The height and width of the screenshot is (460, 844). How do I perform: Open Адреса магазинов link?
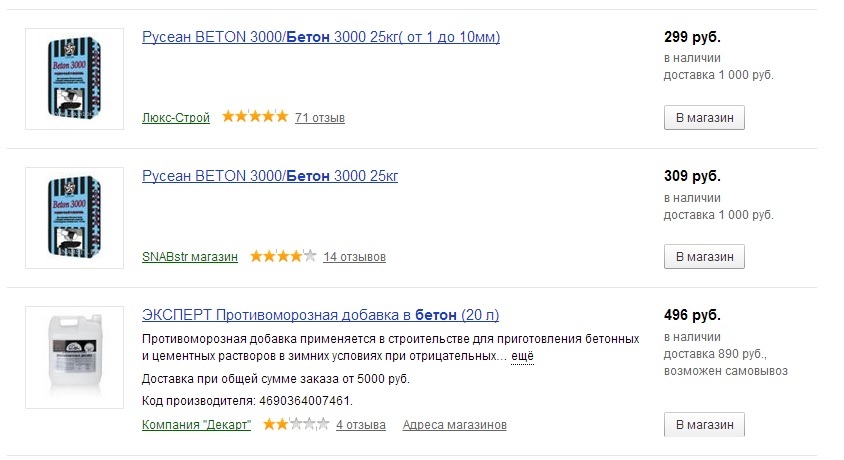click(454, 424)
